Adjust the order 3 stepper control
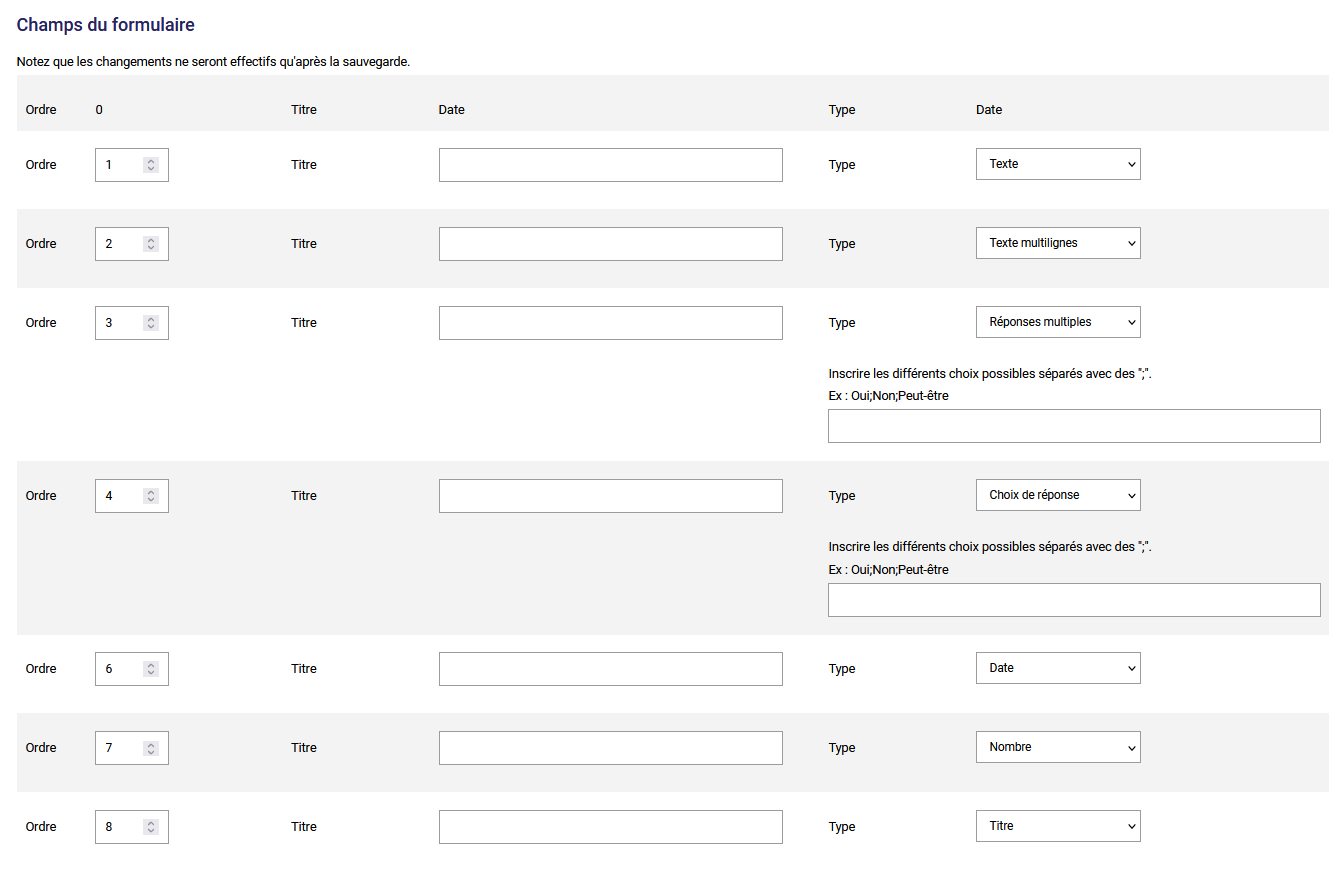The image size is (1338, 877). [x=151, y=323]
